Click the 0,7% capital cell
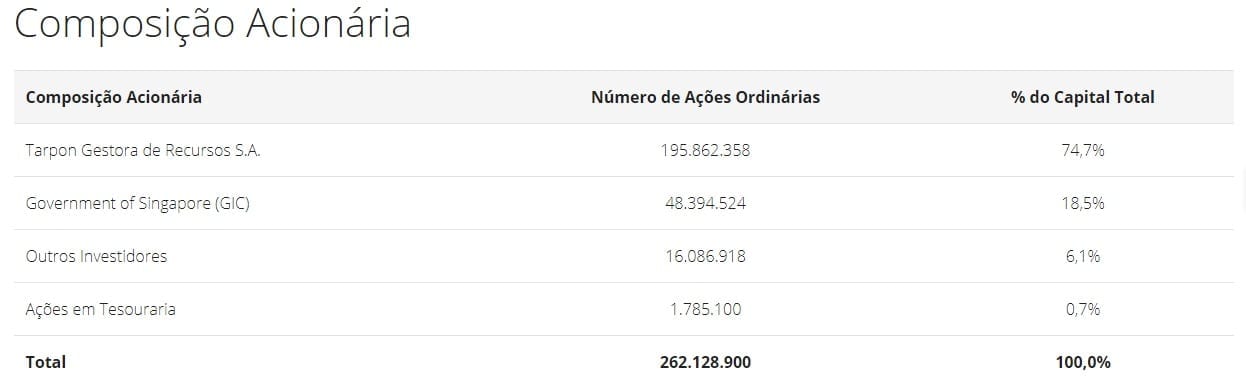This screenshot has height=390, width=1246. 1083,309
